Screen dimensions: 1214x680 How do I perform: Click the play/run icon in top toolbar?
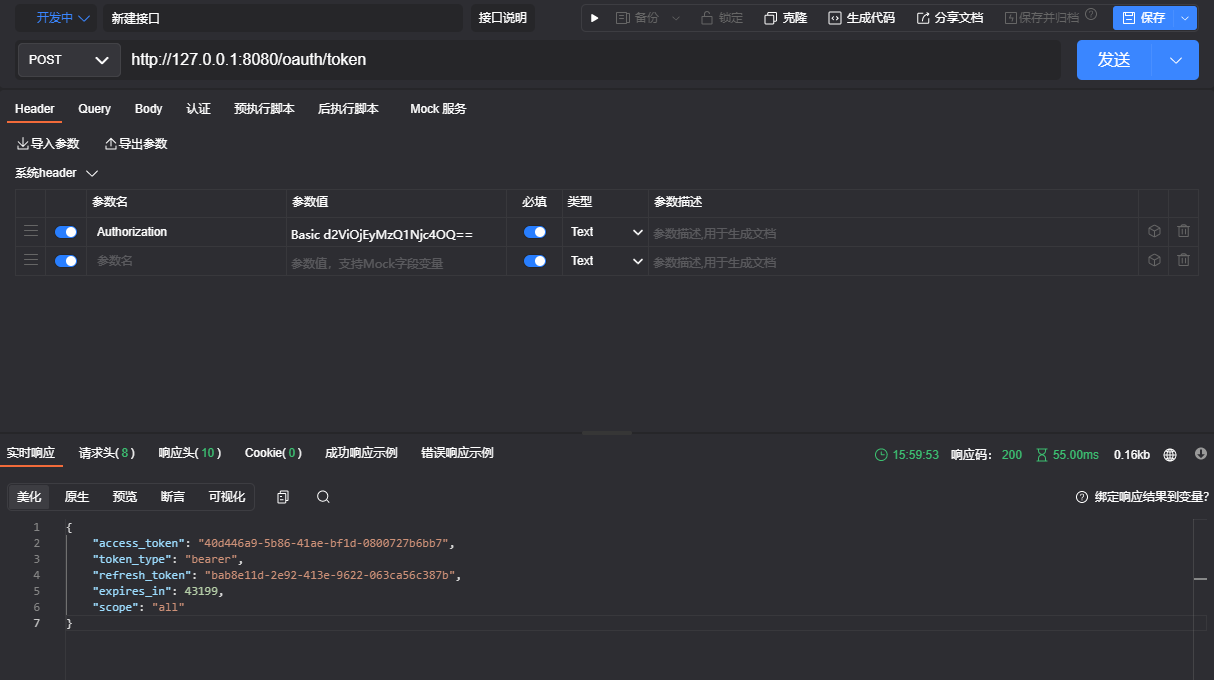[595, 18]
